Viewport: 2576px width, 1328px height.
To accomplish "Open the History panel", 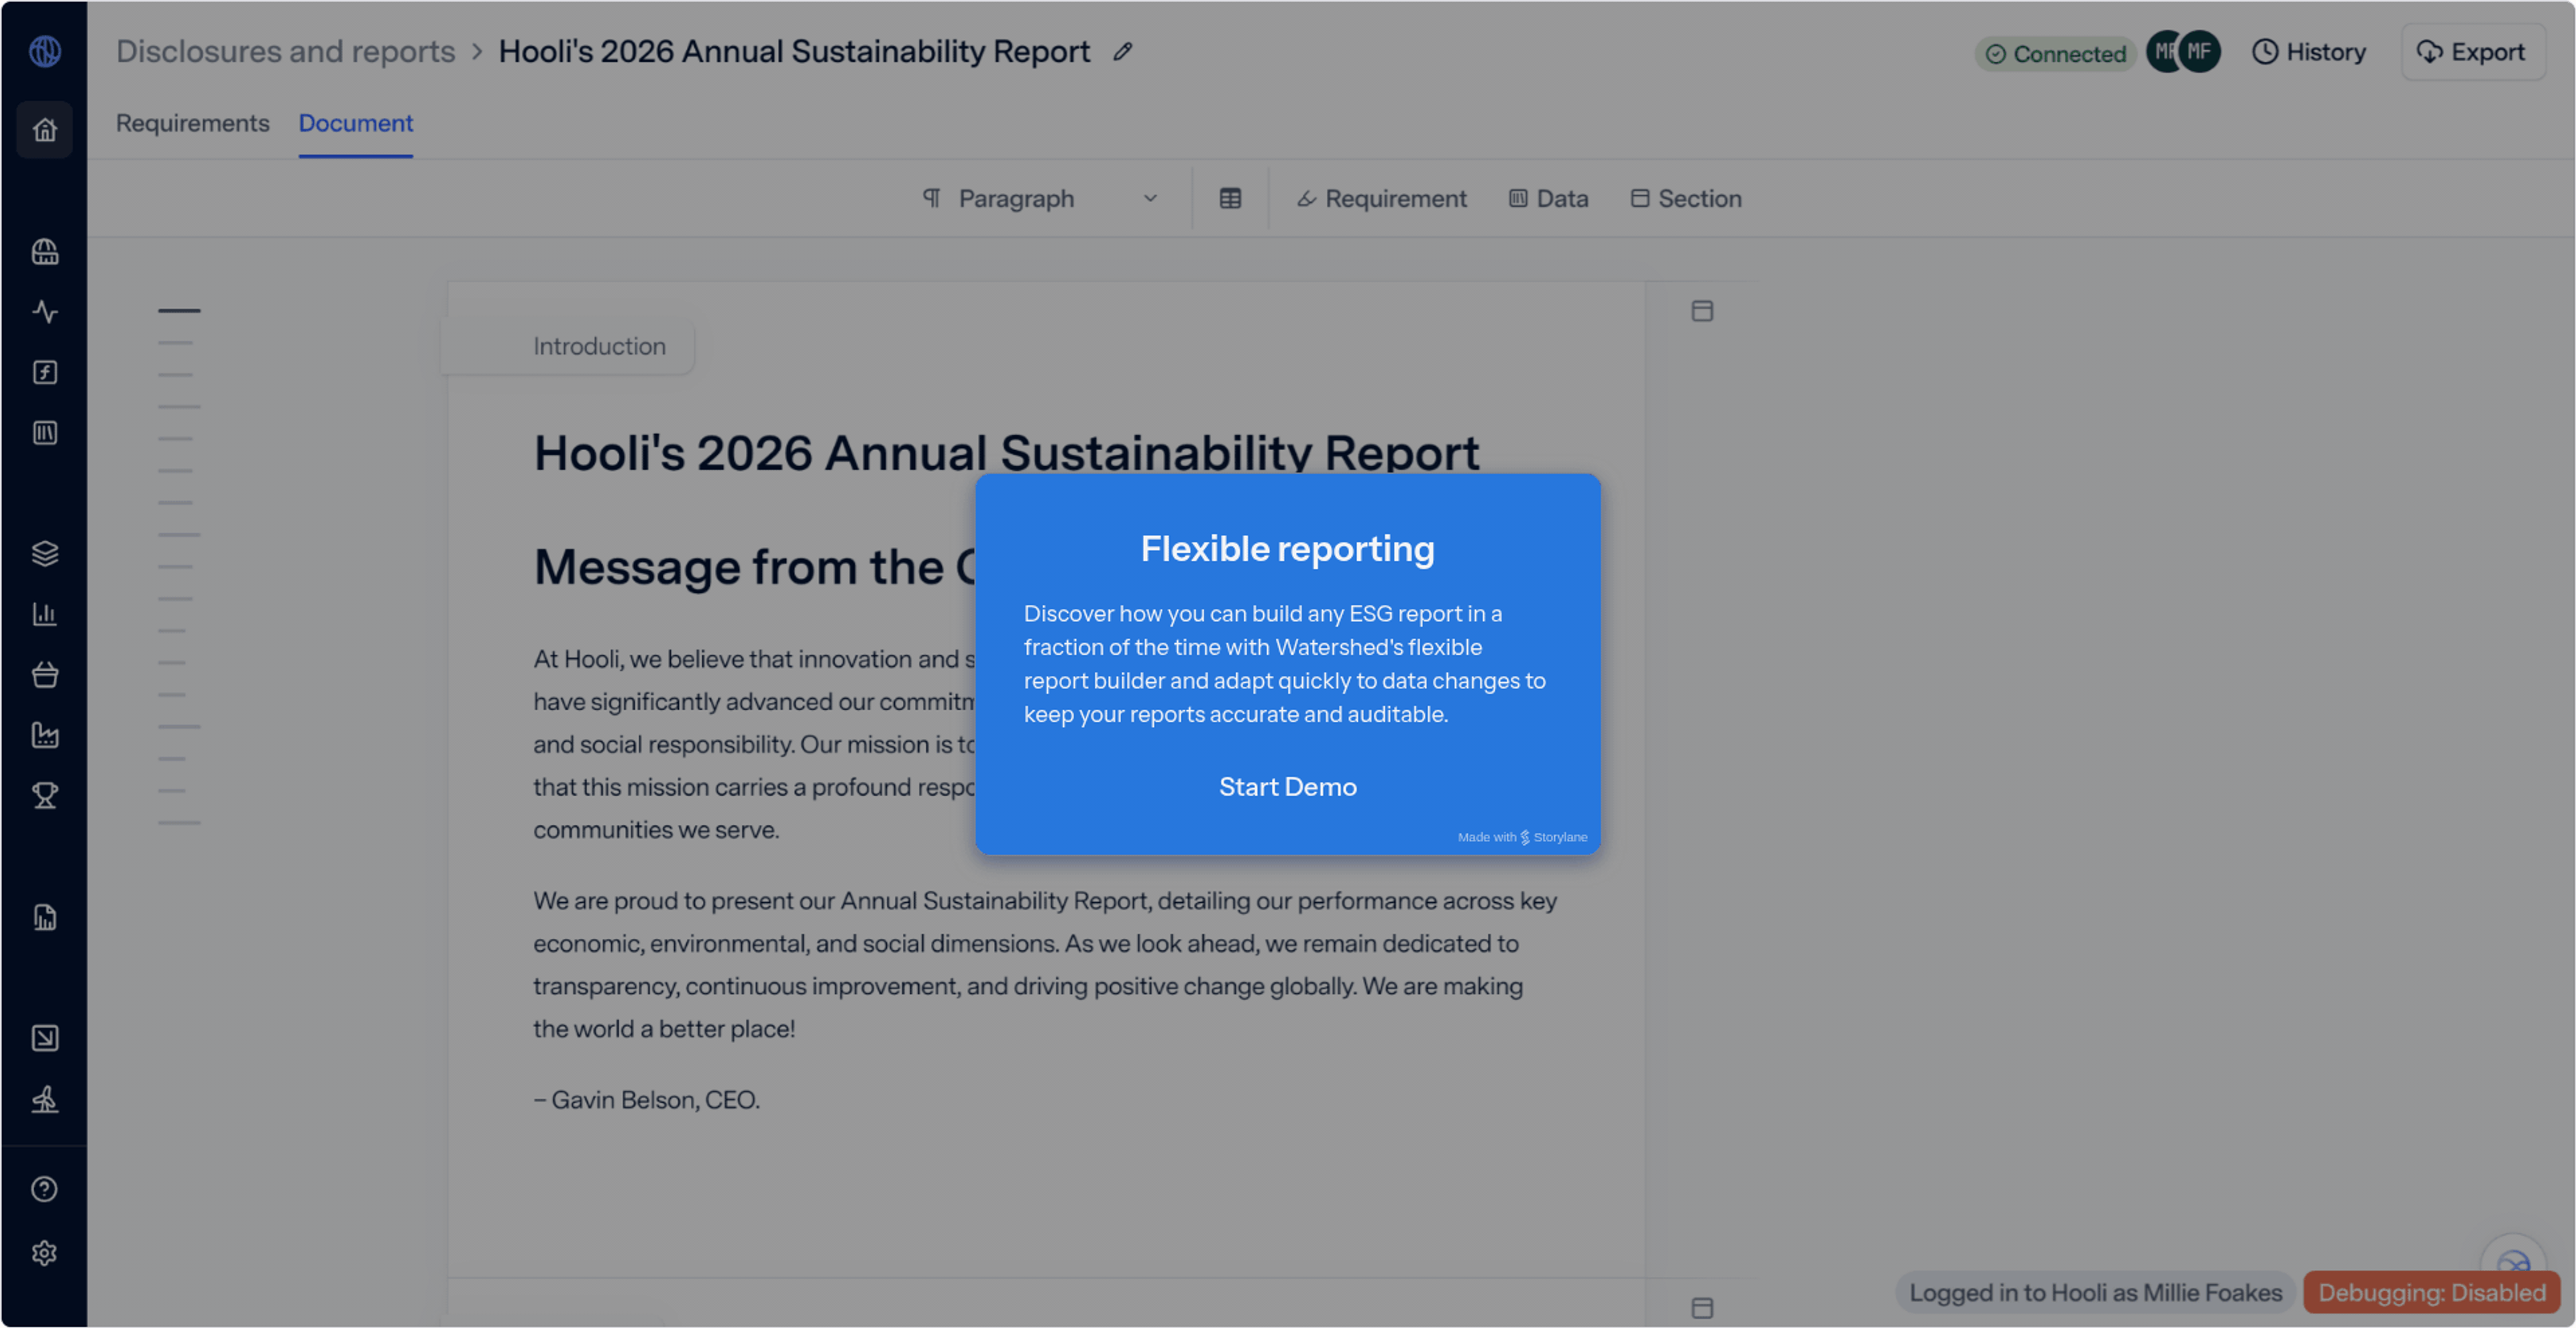I will (x=2309, y=52).
